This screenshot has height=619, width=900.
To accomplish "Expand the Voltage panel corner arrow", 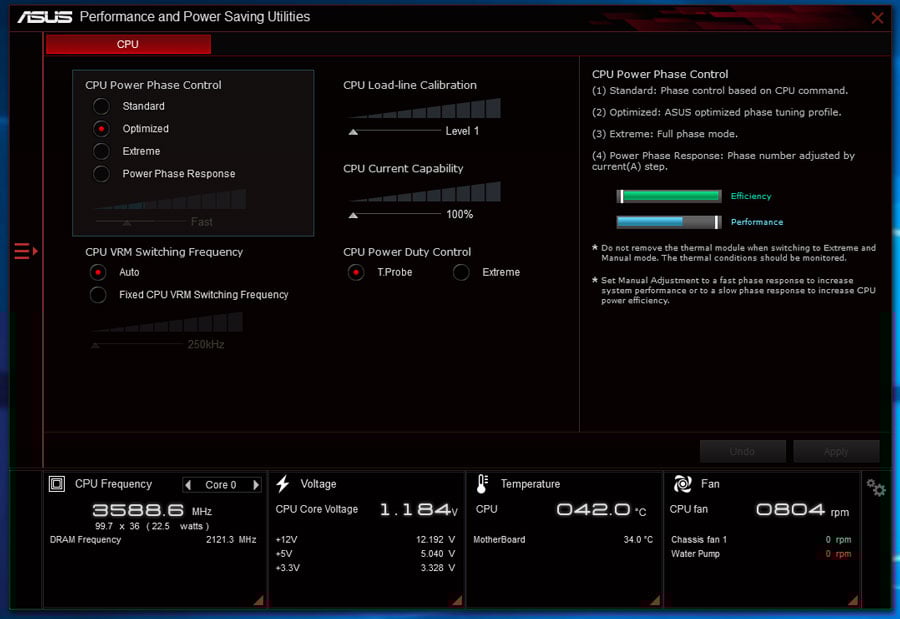I will pos(457,600).
